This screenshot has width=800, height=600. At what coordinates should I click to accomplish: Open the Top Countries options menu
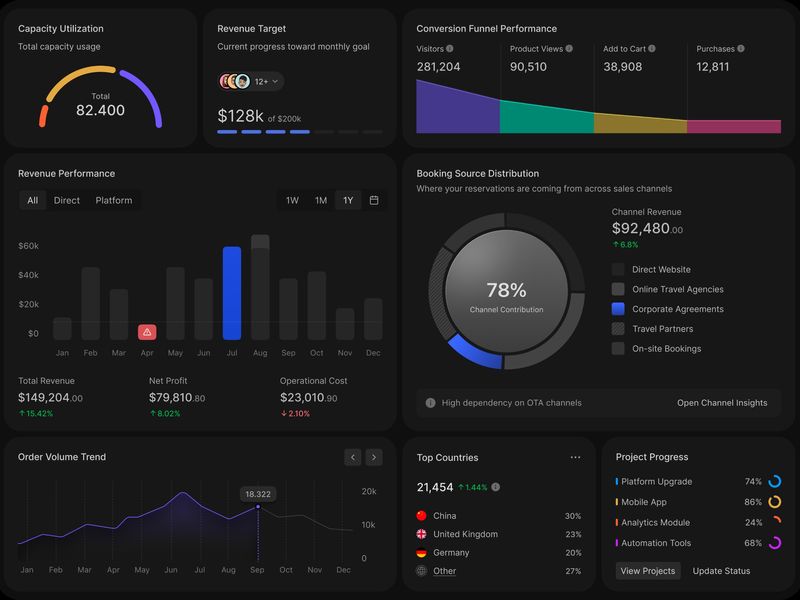576,457
